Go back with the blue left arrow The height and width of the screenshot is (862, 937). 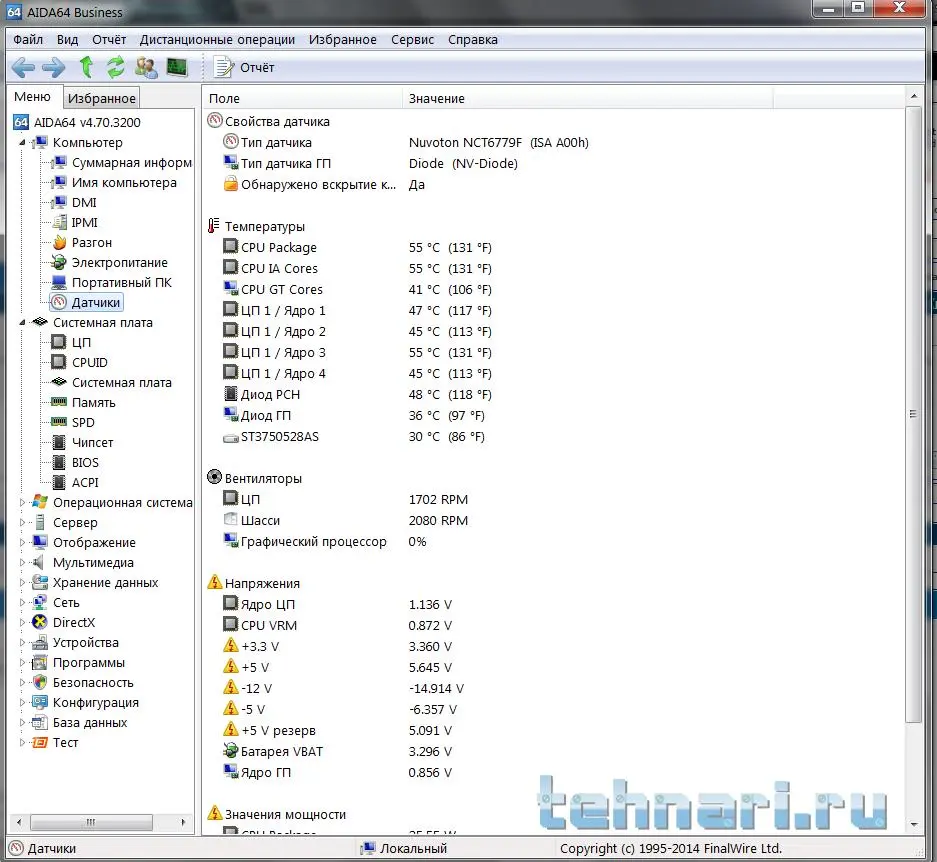[x=23, y=67]
